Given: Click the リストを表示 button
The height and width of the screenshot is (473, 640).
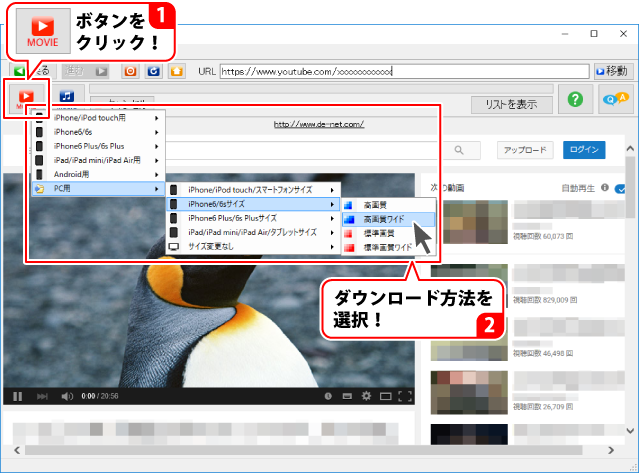Looking at the screenshot, I should coord(511,104).
